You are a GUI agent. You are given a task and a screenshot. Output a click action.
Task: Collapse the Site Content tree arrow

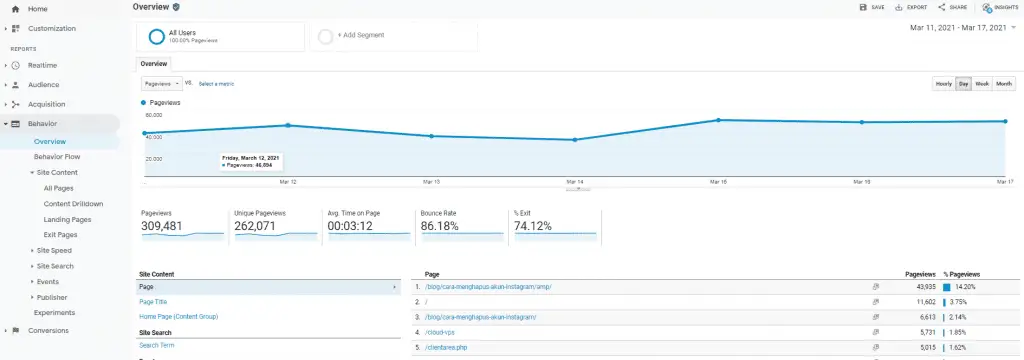[32, 172]
